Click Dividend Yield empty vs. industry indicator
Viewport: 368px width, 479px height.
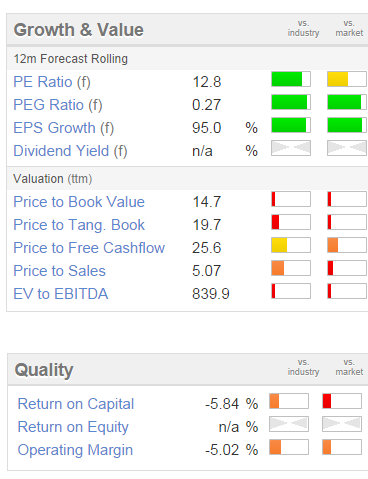291,148
